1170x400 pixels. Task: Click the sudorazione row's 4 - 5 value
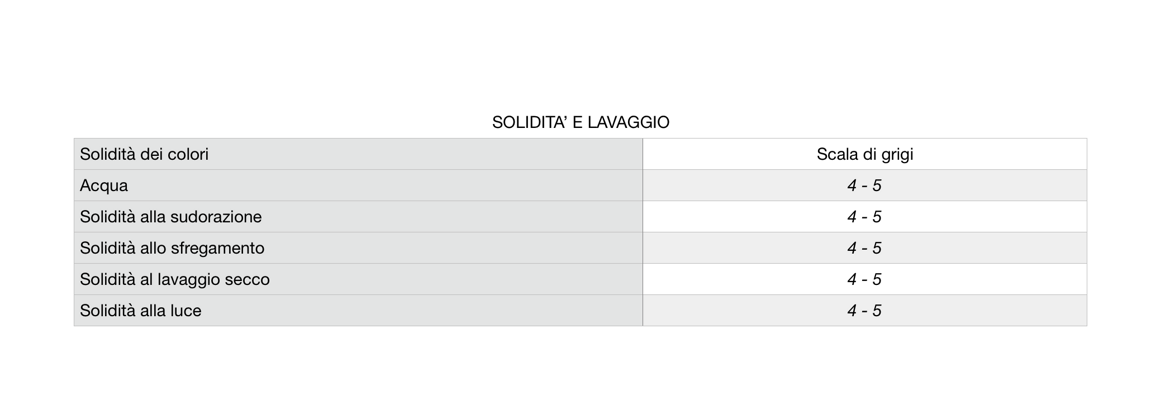864,217
